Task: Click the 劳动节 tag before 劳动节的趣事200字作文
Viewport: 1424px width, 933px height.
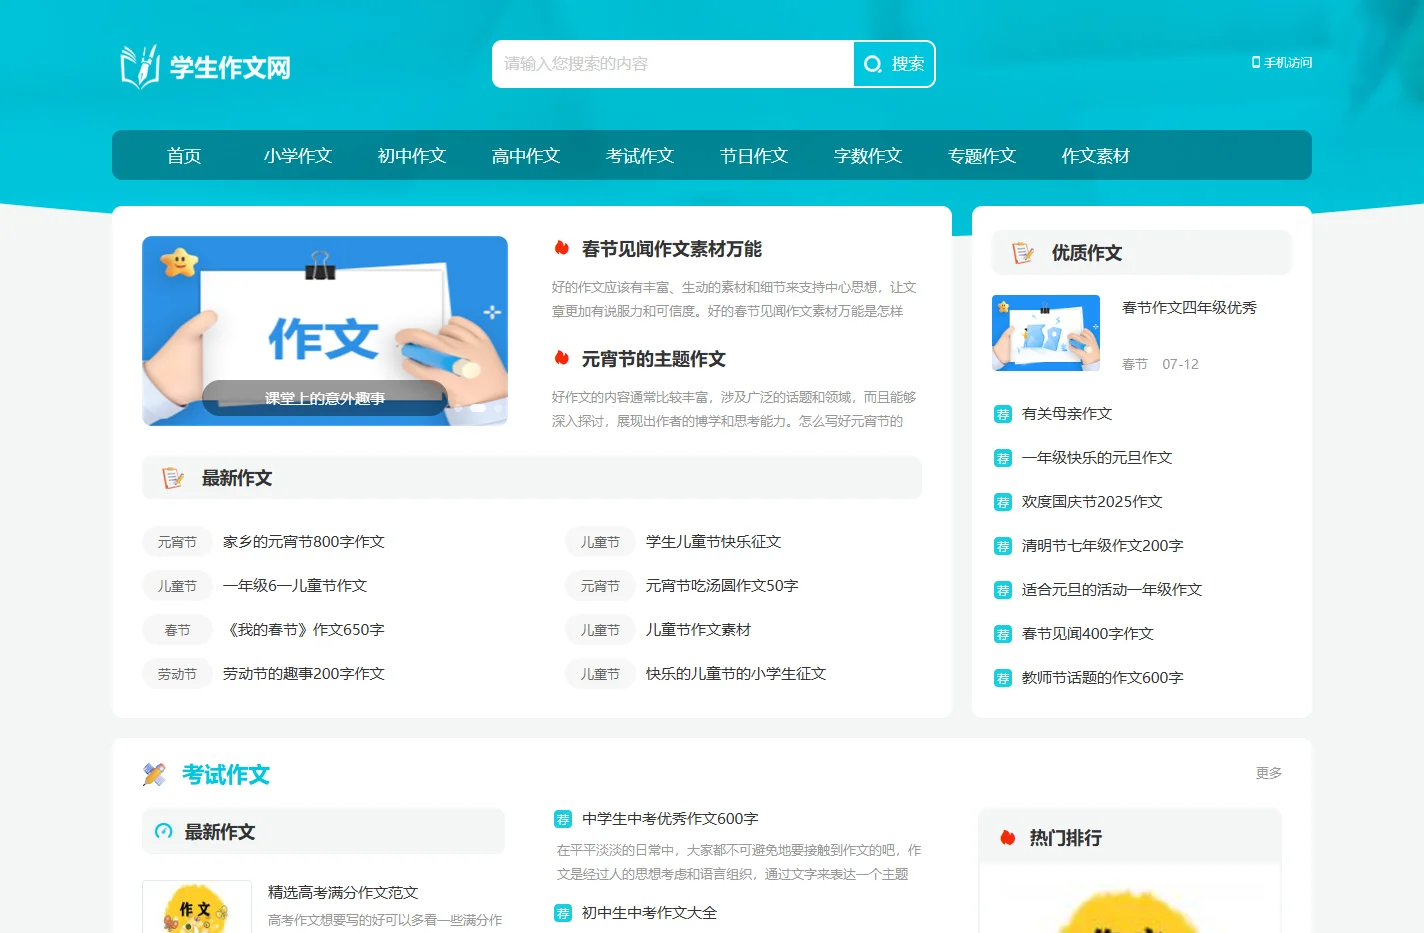Action: (x=177, y=674)
